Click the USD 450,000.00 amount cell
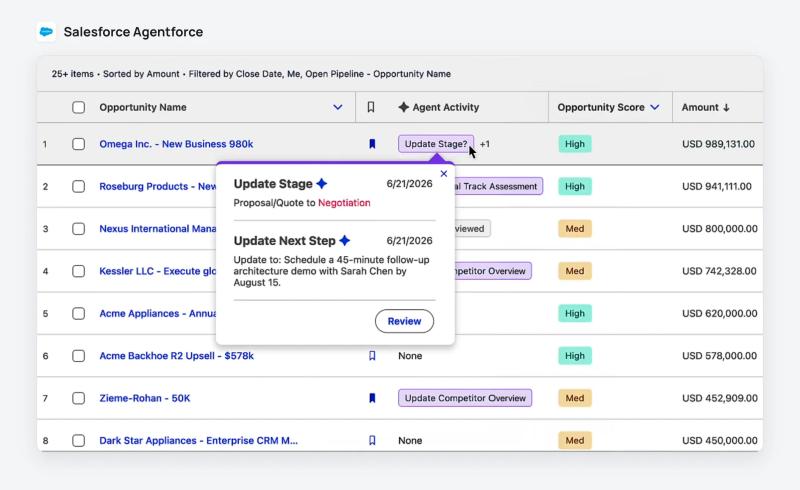800x490 pixels. [x=720, y=440]
